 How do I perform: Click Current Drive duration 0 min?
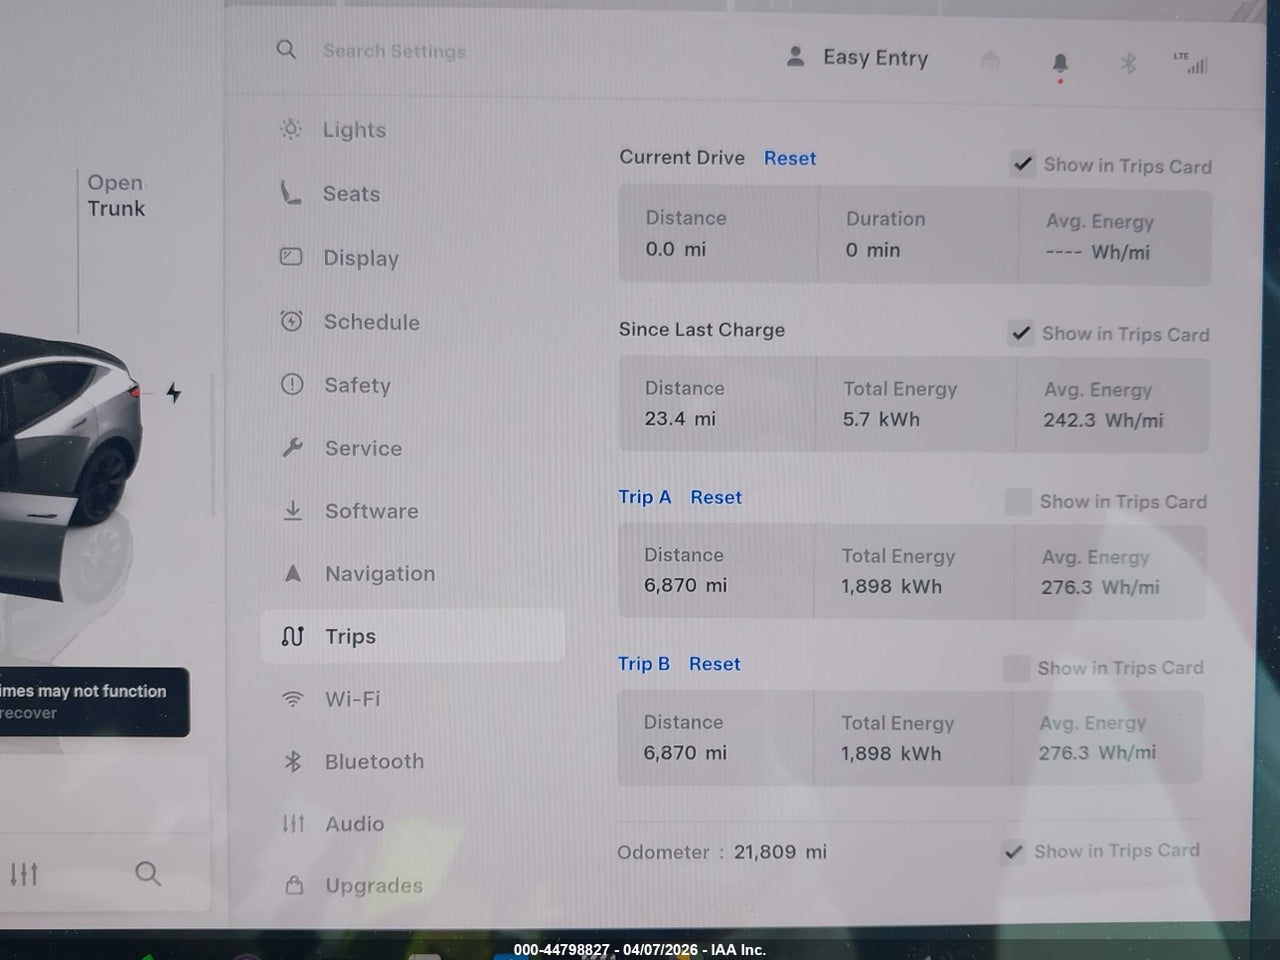coord(873,250)
